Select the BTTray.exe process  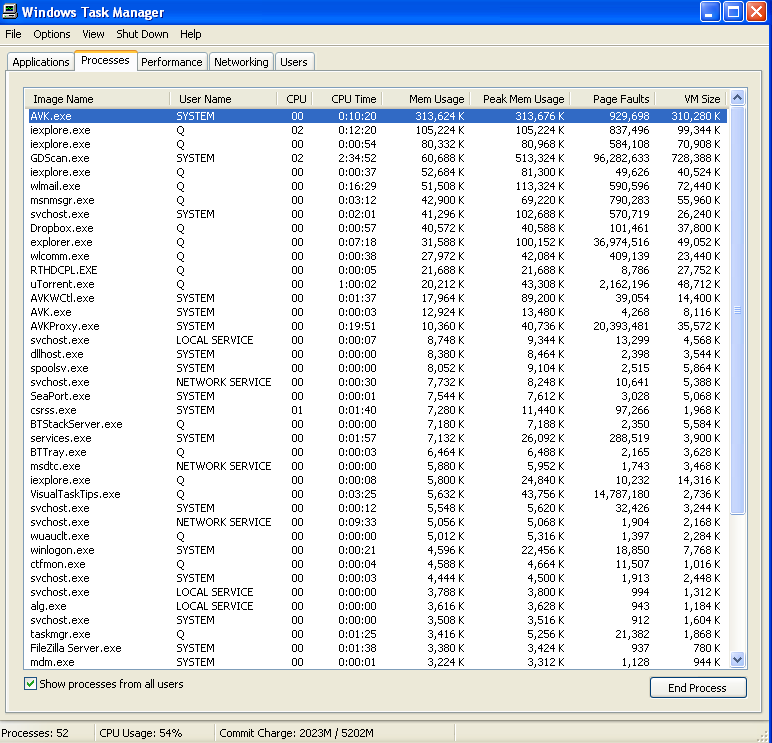pyautogui.click(x=377, y=452)
